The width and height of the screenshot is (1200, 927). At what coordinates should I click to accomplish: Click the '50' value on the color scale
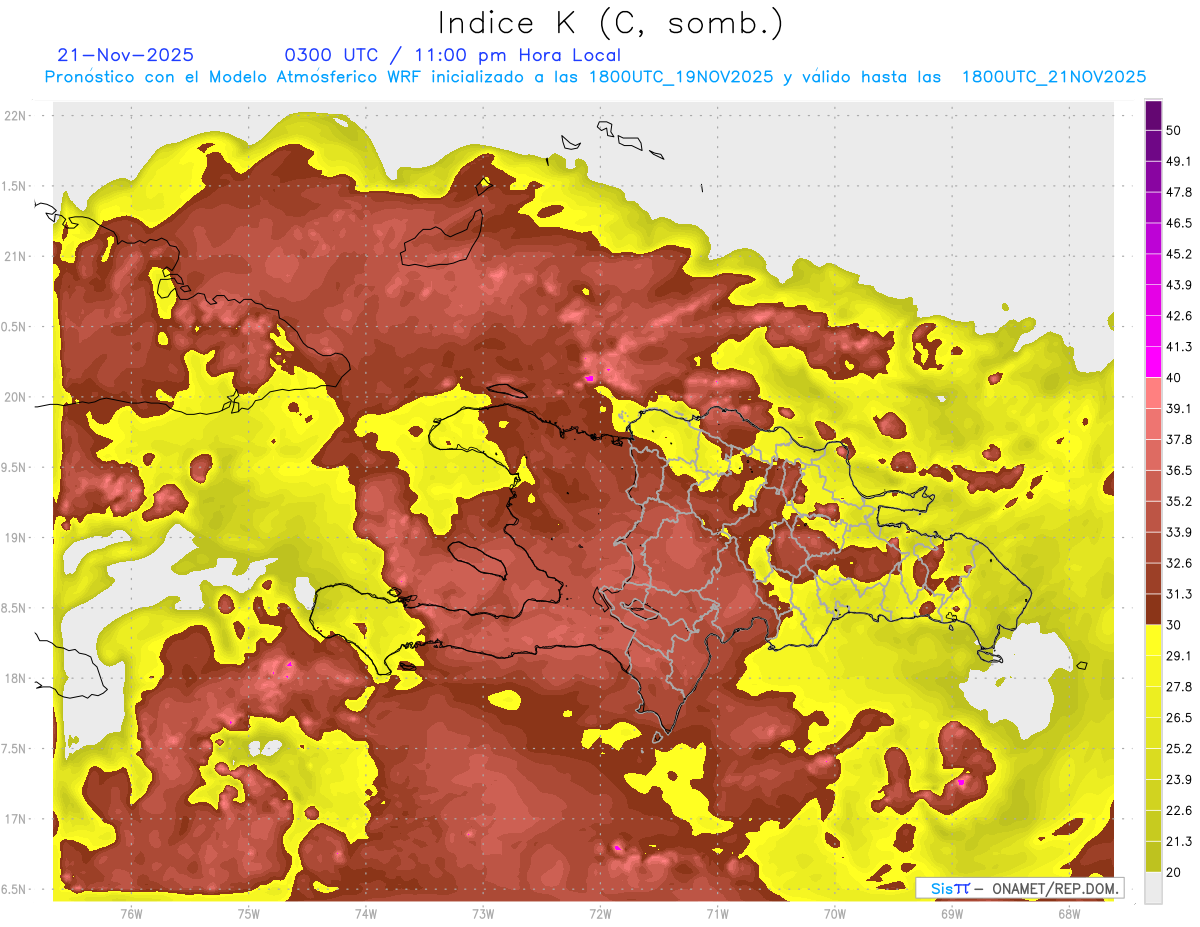tap(1174, 131)
